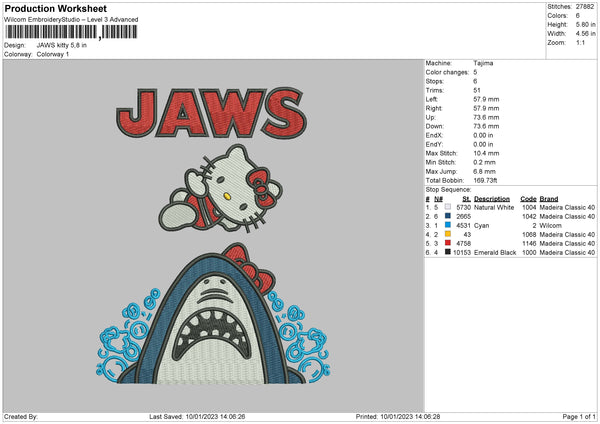The height and width of the screenshot is (424, 600).
Task: Click the "Created By:" footer label
Action: point(21,416)
